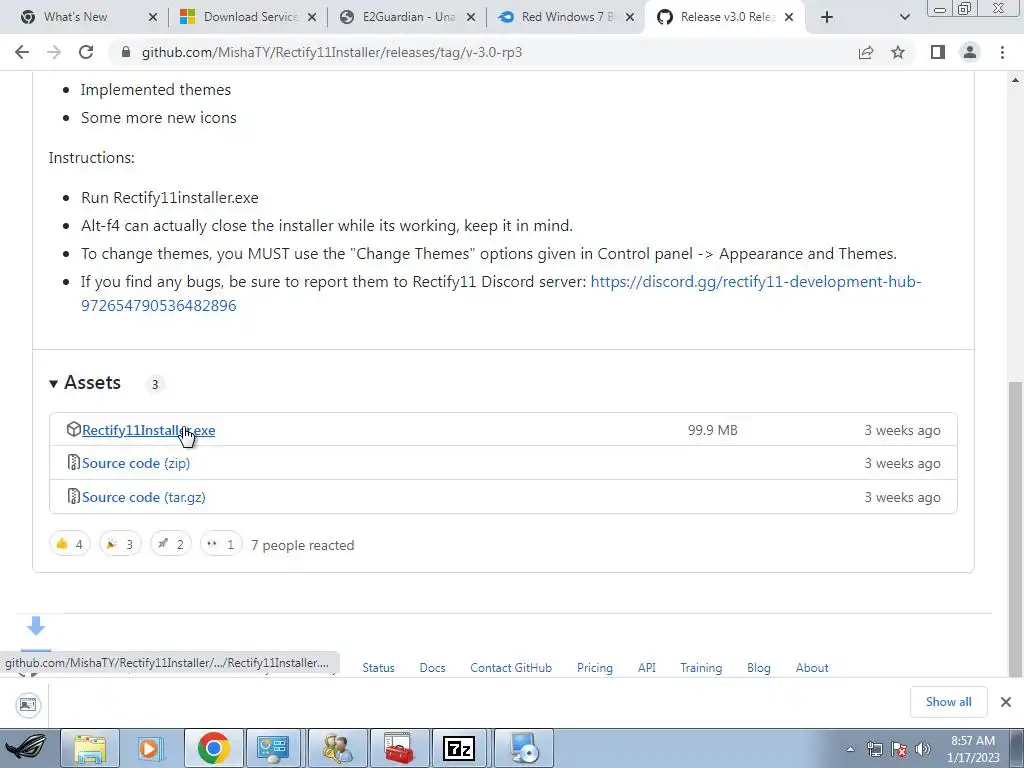Click the rocket reaction button

click(x=170, y=544)
